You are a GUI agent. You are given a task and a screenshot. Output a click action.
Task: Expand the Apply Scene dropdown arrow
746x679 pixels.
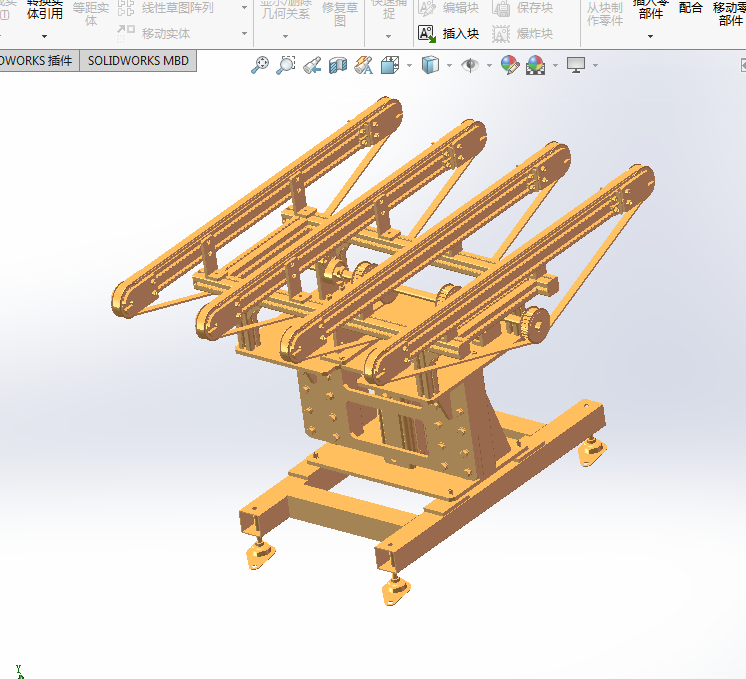555,65
